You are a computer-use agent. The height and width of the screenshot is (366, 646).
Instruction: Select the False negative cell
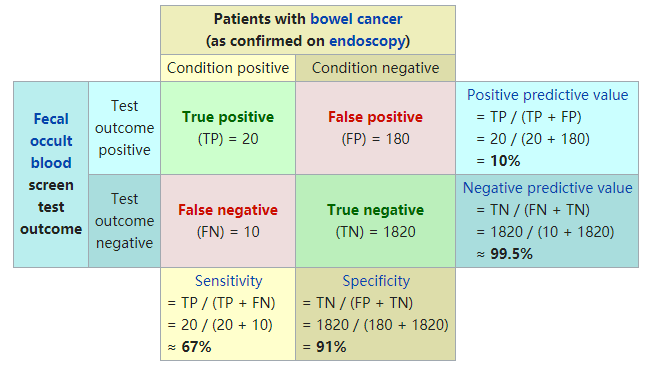click(x=228, y=221)
